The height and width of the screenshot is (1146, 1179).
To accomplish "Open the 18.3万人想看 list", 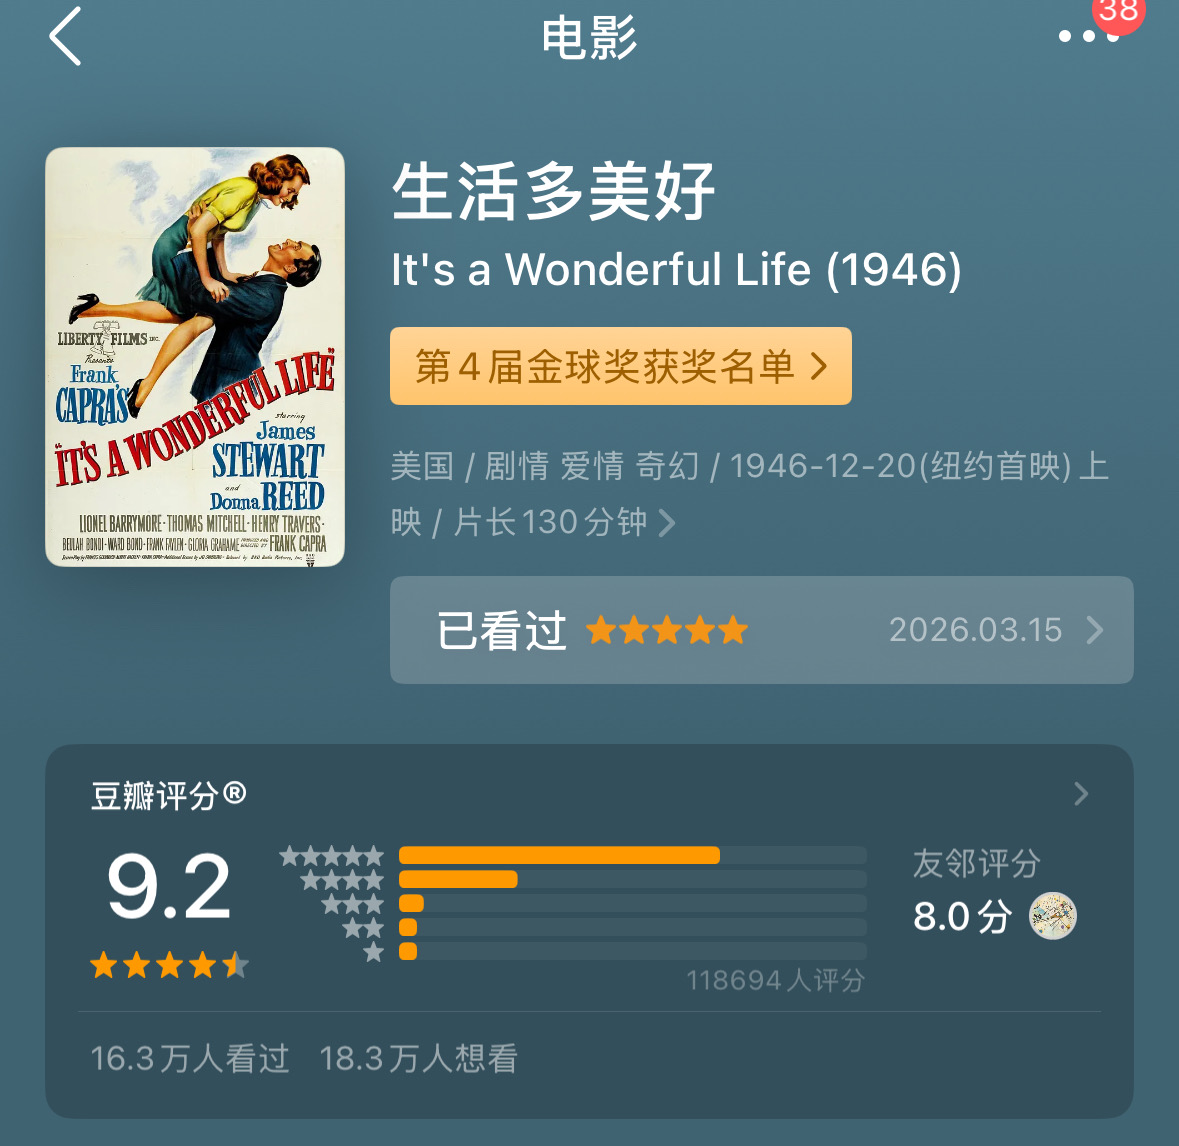I will (x=418, y=1058).
